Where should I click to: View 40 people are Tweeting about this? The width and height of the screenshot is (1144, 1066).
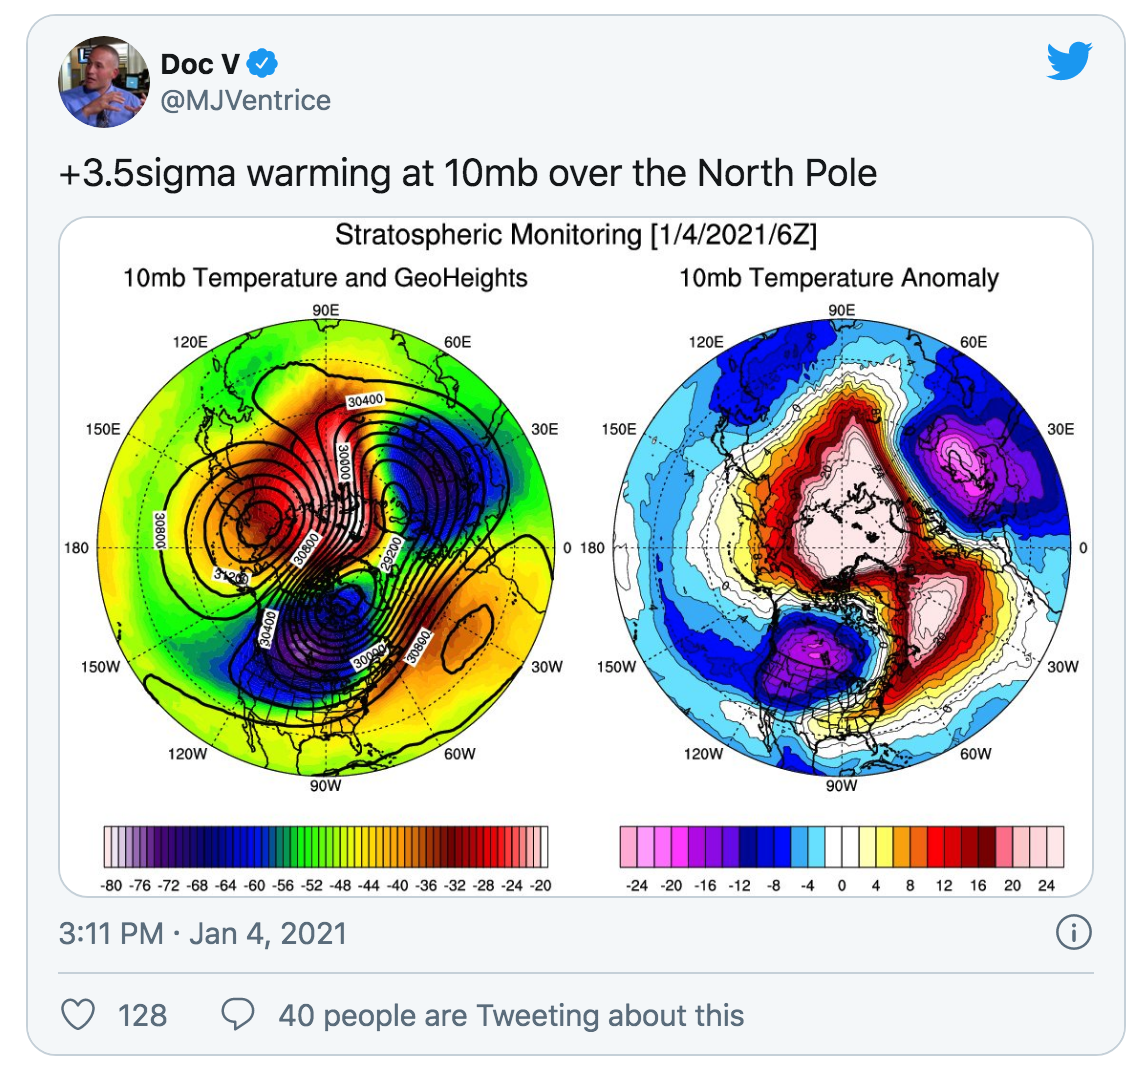(x=511, y=1015)
